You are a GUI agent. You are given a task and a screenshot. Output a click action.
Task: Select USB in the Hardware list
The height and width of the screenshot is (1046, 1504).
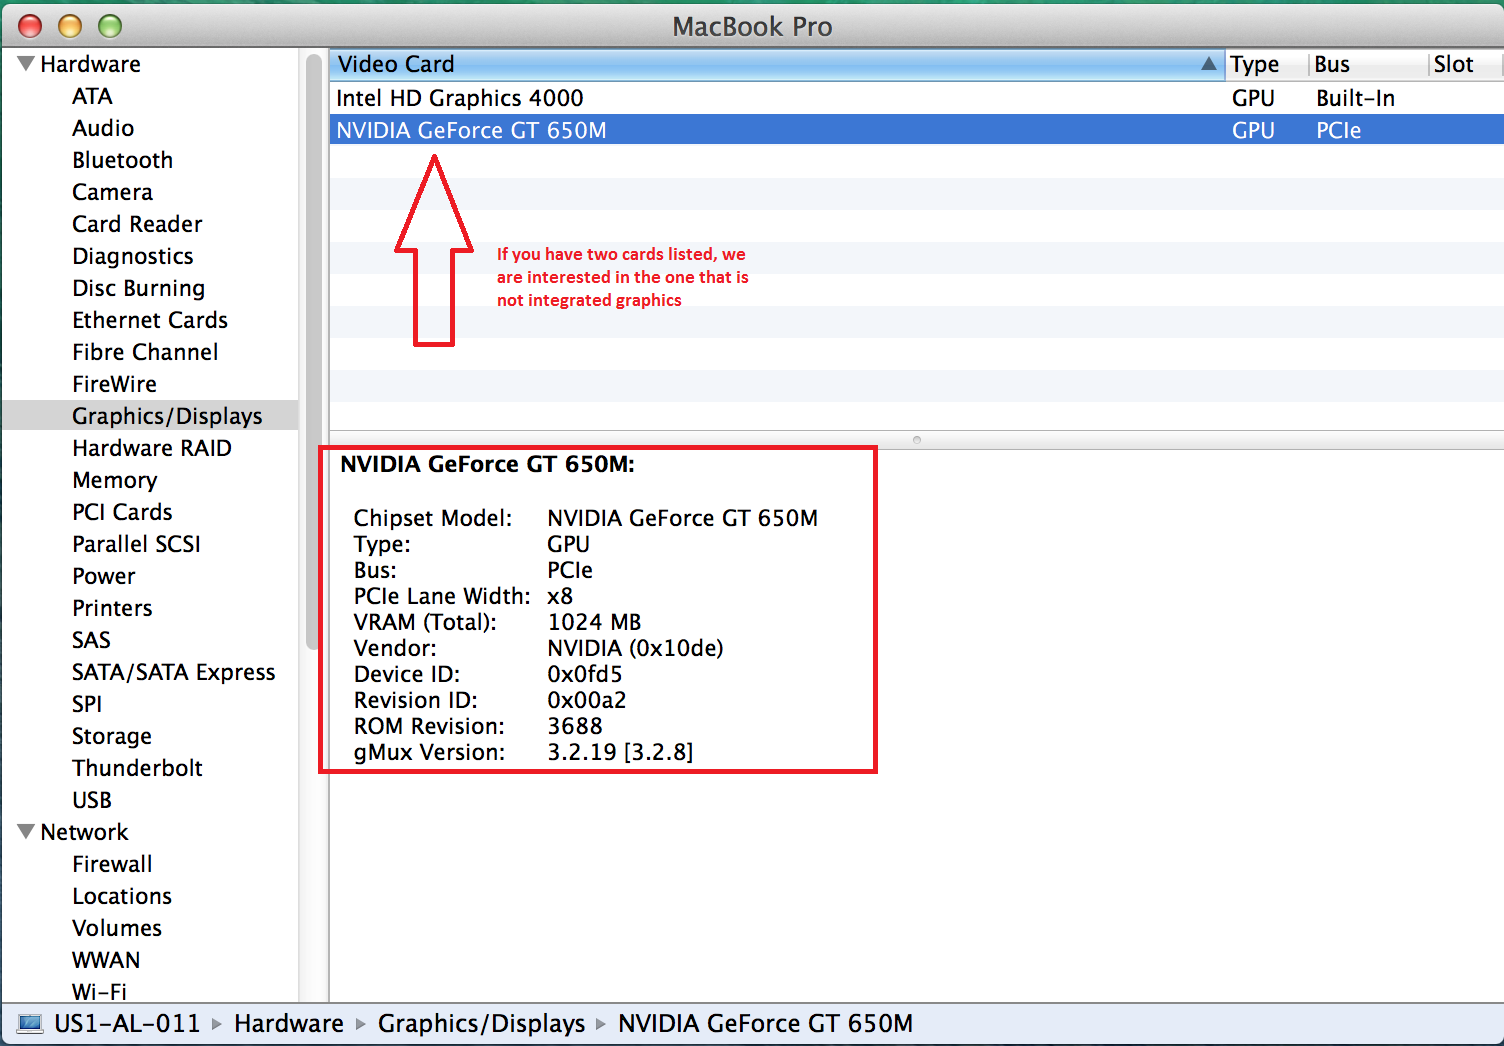coord(92,800)
